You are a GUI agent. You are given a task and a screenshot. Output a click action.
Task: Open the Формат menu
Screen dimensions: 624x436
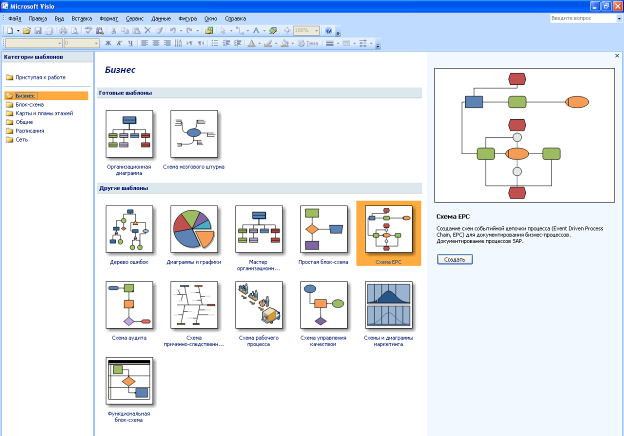coord(109,18)
